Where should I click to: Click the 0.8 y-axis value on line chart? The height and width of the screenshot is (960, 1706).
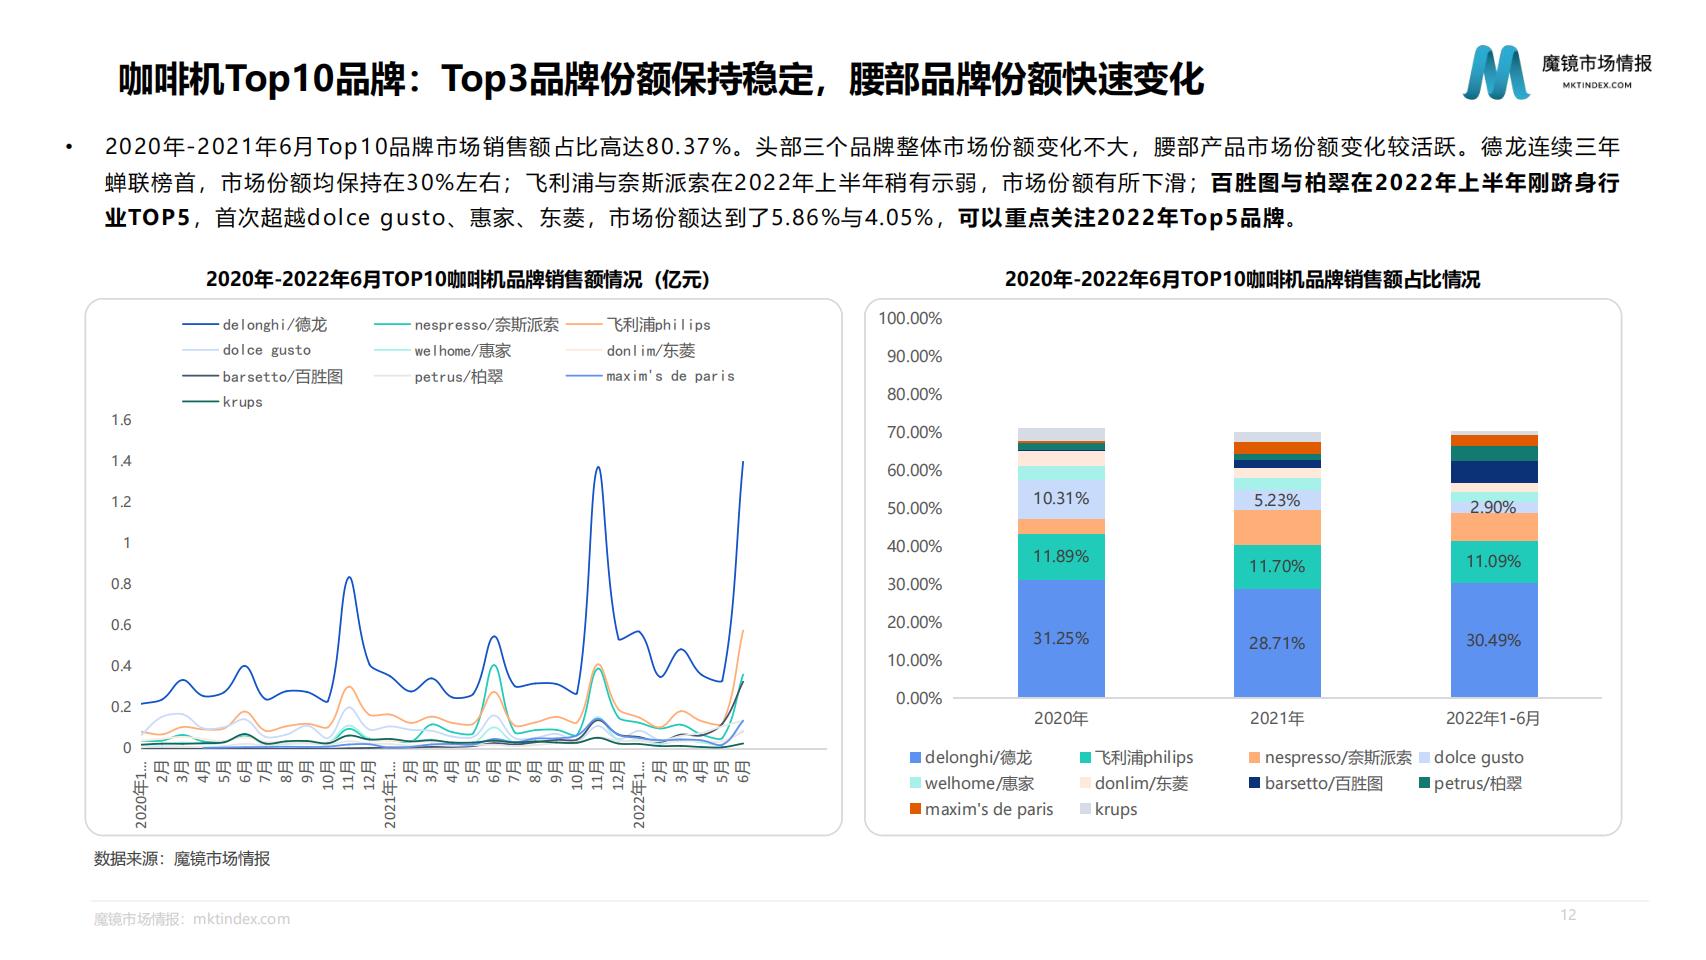pyautogui.click(x=121, y=584)
